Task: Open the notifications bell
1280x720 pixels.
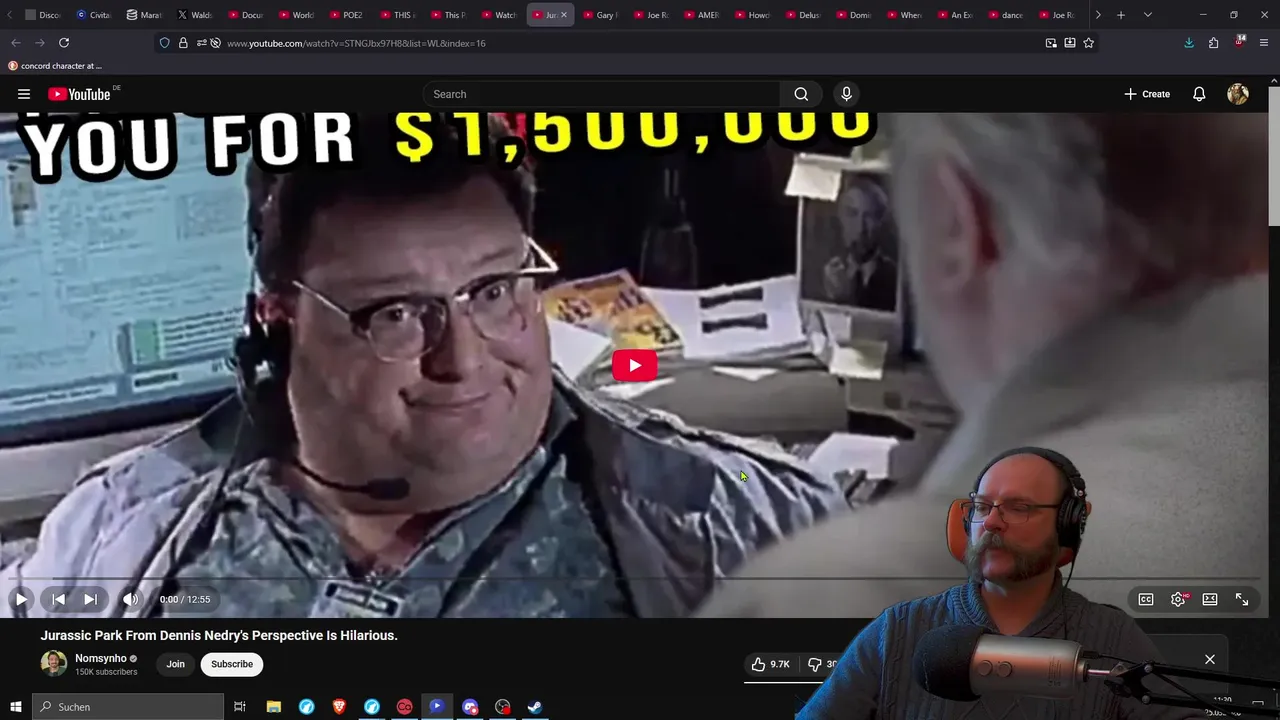Action: 1199,94
